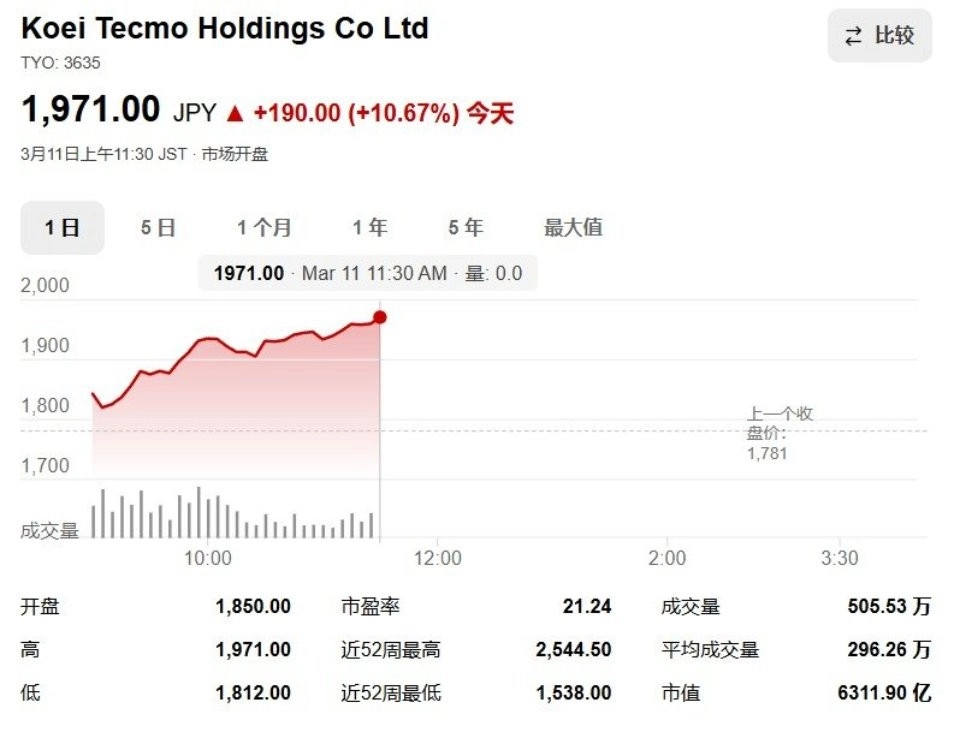The image size is (960, 732).
Task: Click the red upward triangle price indicator
Action: click(235, 113)
